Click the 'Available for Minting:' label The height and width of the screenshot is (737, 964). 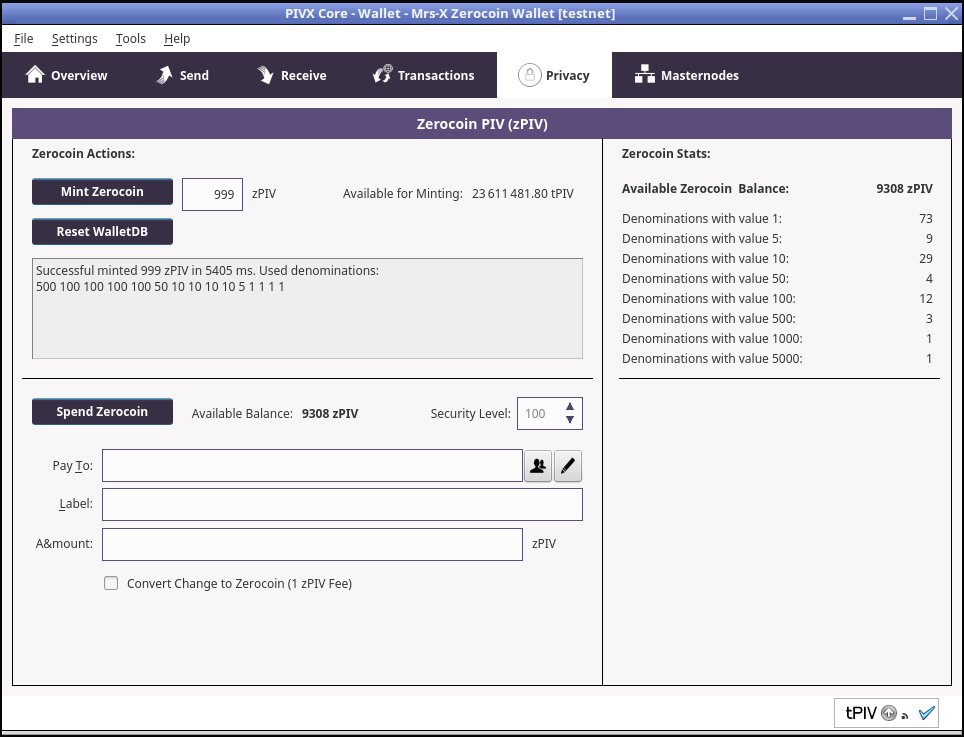[x=403, y=194]
